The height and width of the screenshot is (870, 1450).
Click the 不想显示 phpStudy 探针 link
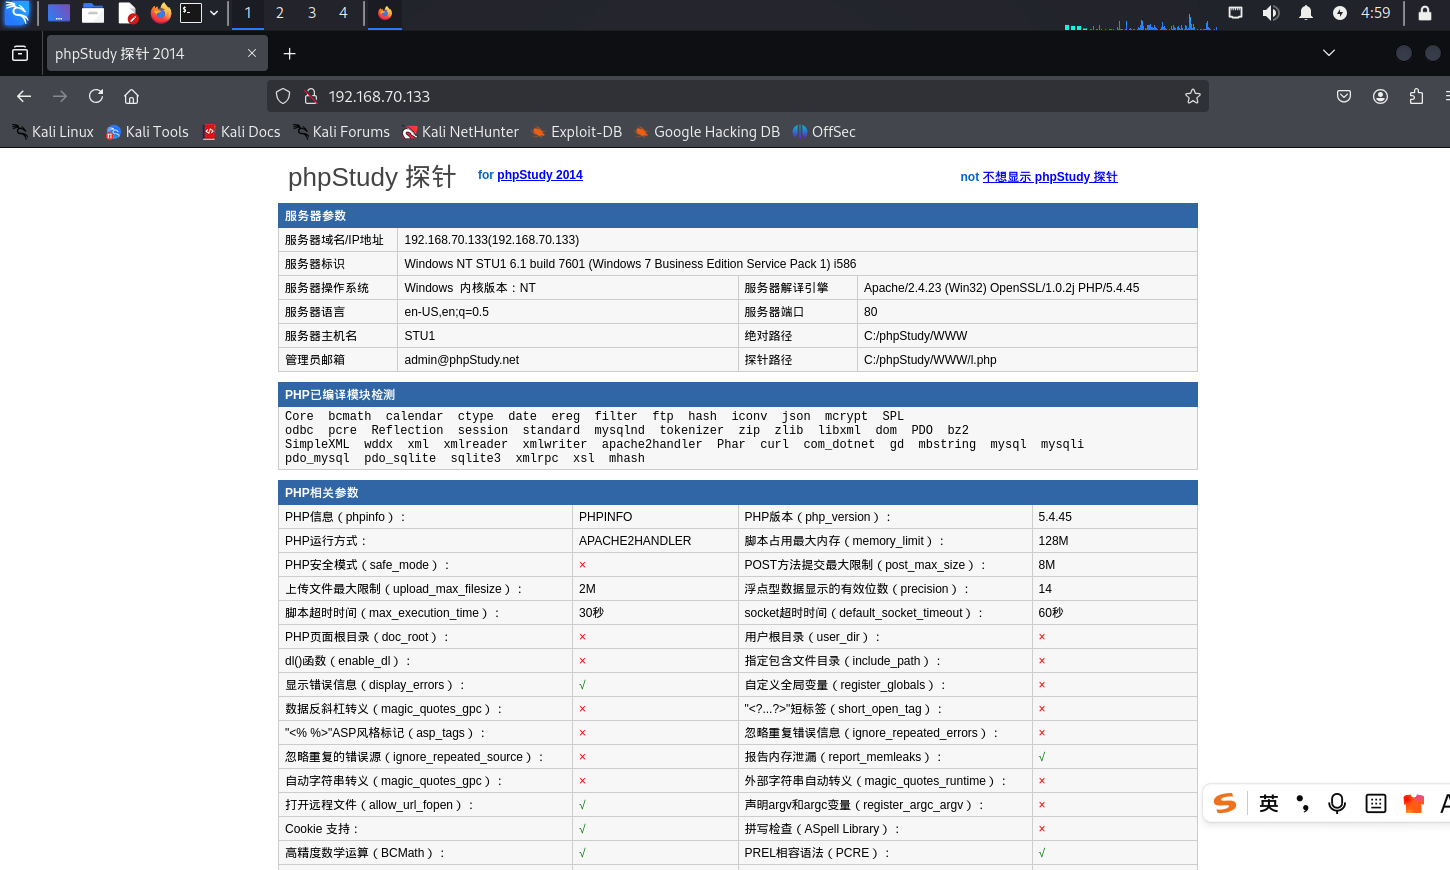[1050, 177]
